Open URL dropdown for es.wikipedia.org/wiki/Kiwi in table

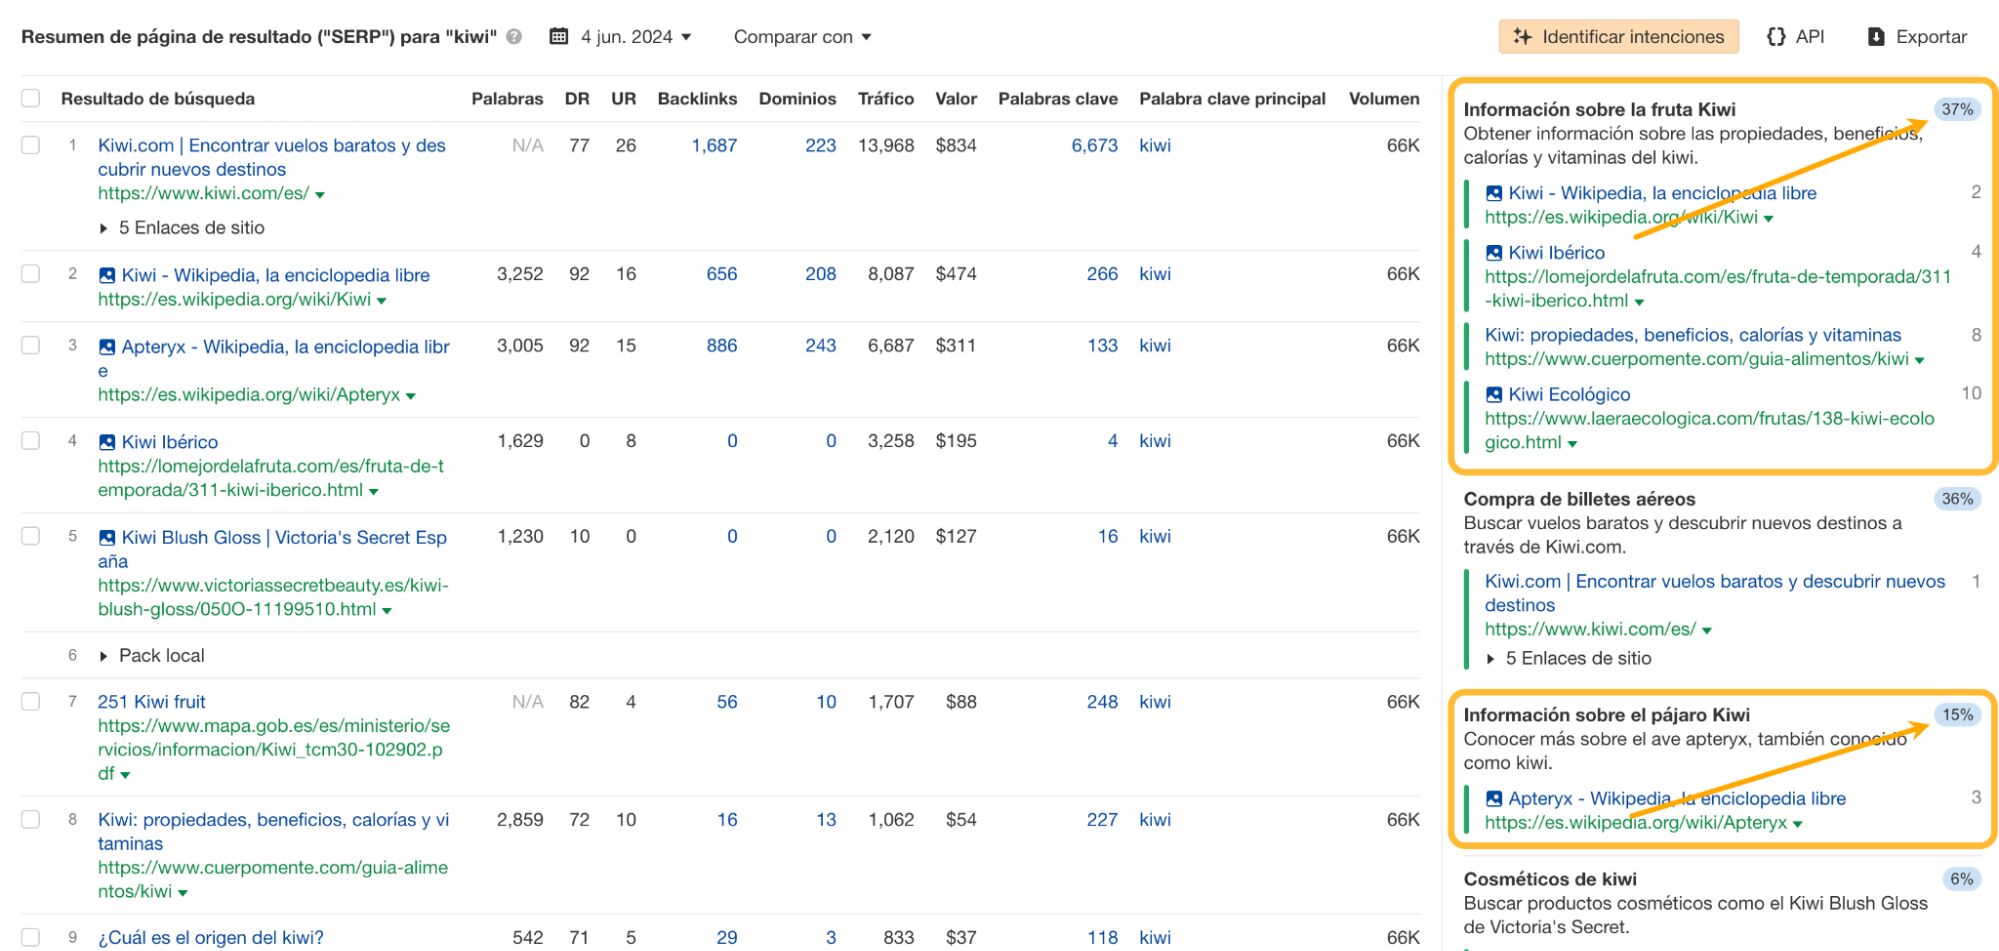pos(382,301)
